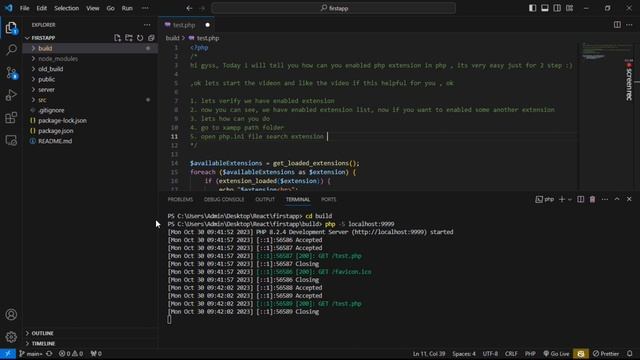Viewport: 640px width, 360px height.
Task: Close the terminal panel
Action: 629,199
